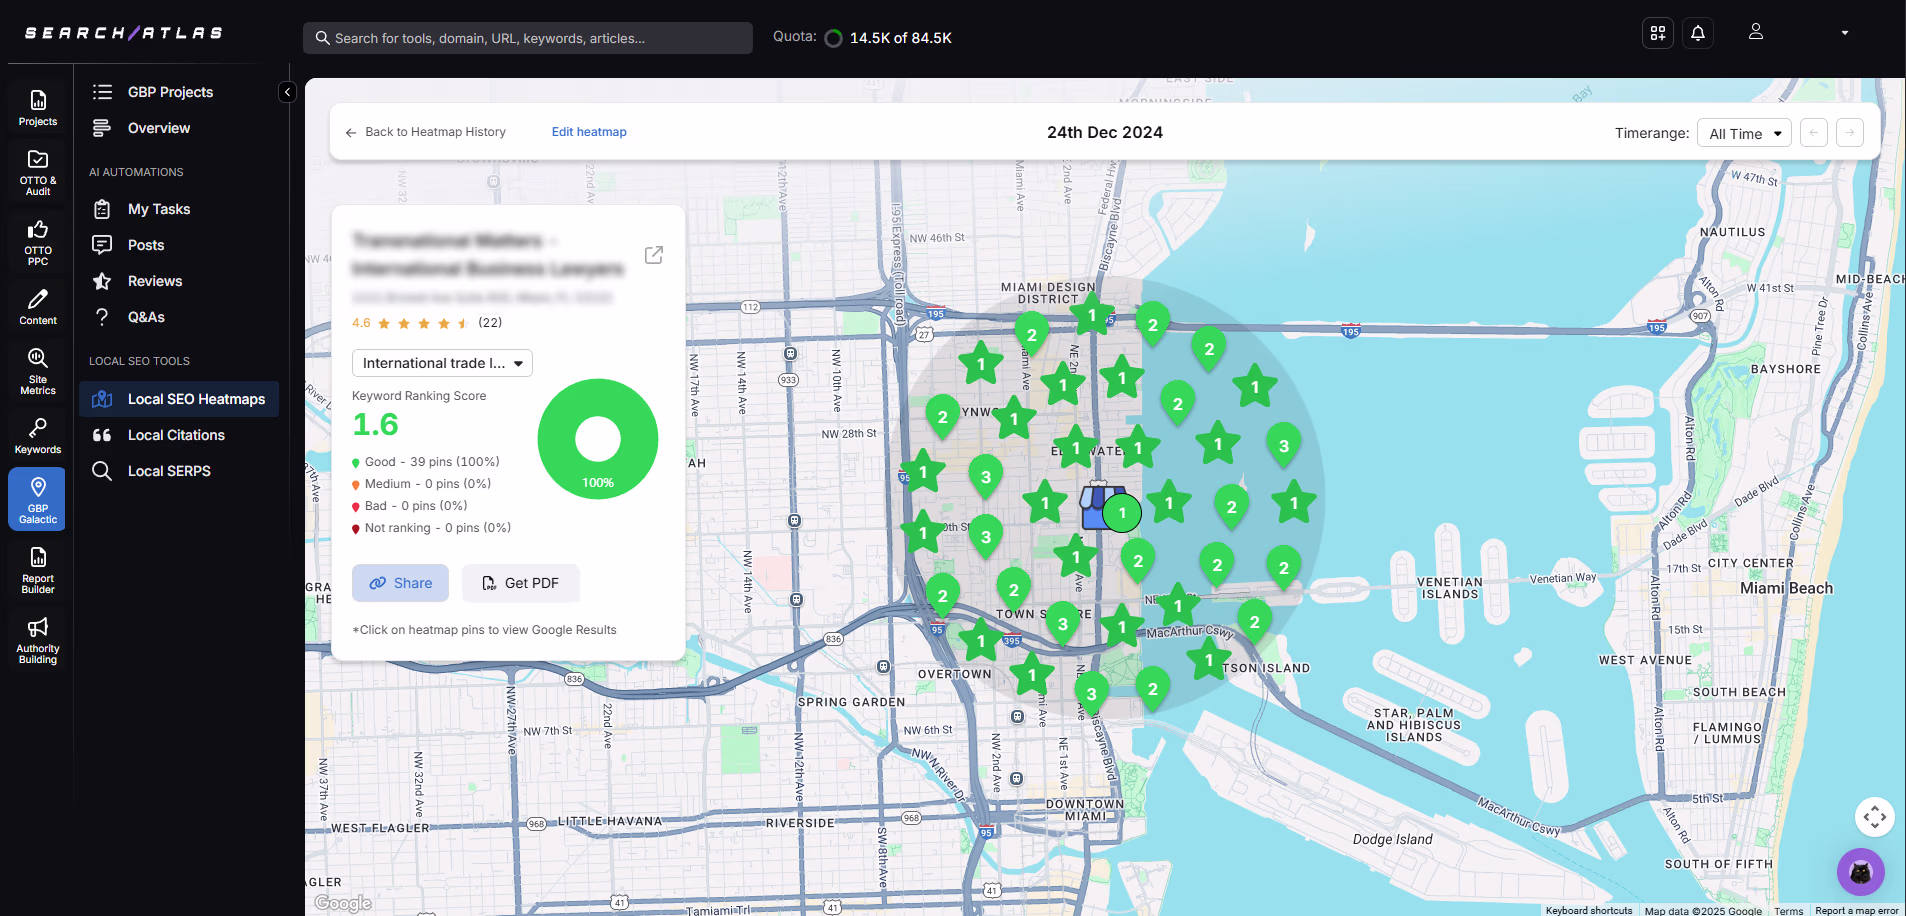The height and width of the screenshot is (916, 1906).
Task: Open the All Time timerange dropdown
Action: [x=1744, y=132]
